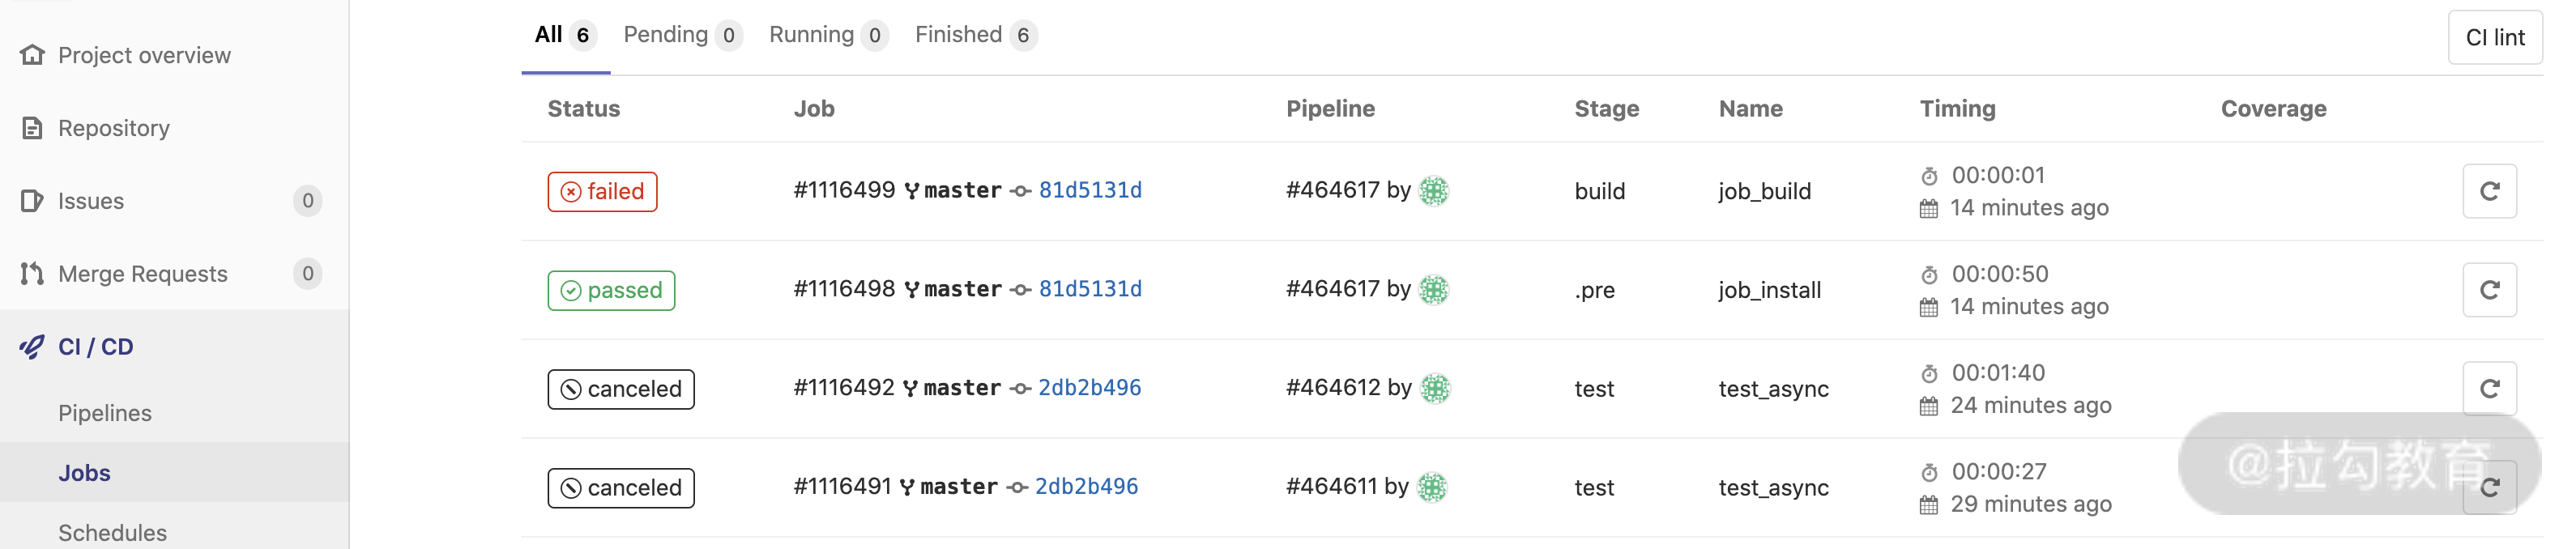Screen dimensions: 2576x549
Task: Click the passed status badge
Action: pos(611,291)
